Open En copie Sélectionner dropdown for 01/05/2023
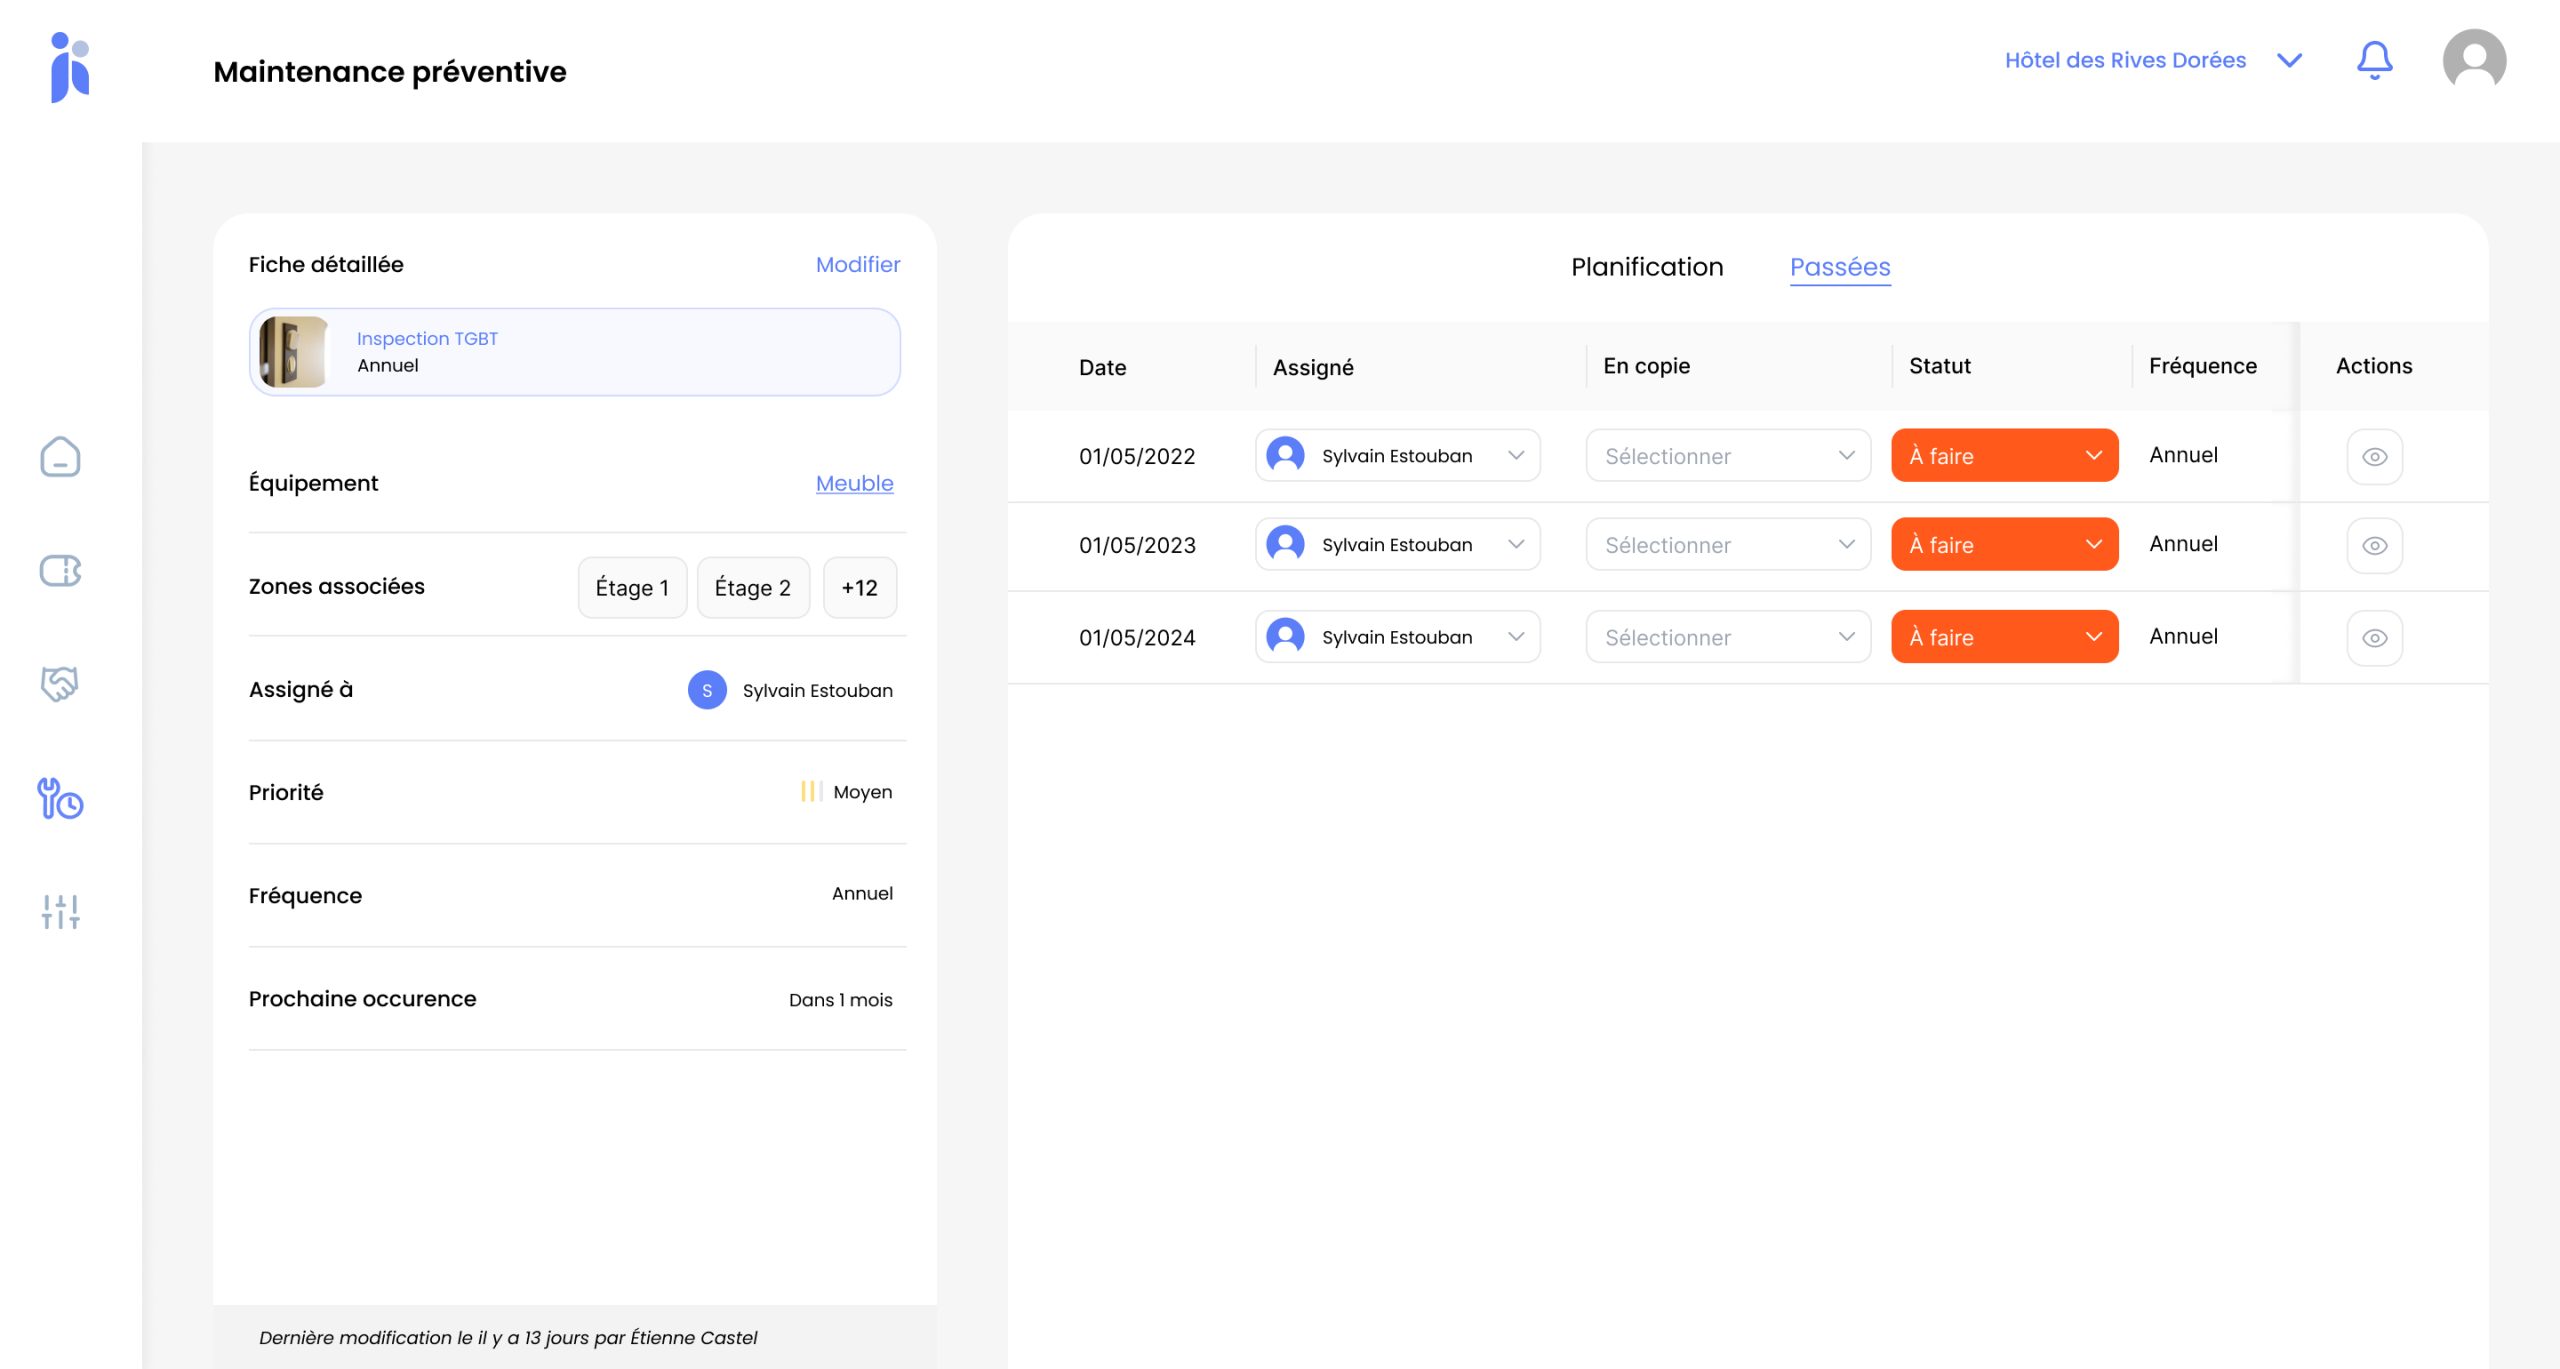The width and height of the screenshot is (2560, 1369). tap(1728, 545)
